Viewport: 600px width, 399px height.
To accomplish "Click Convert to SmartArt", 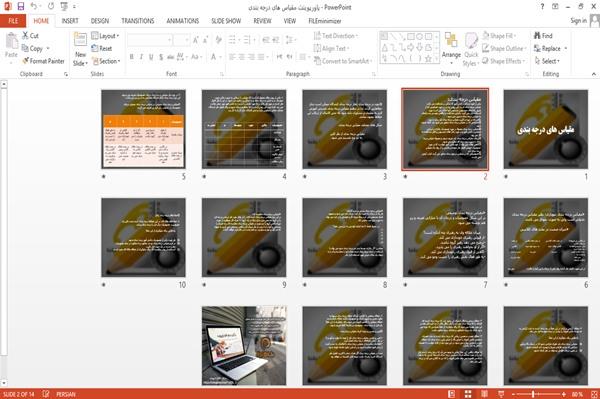I will (343, 61).
